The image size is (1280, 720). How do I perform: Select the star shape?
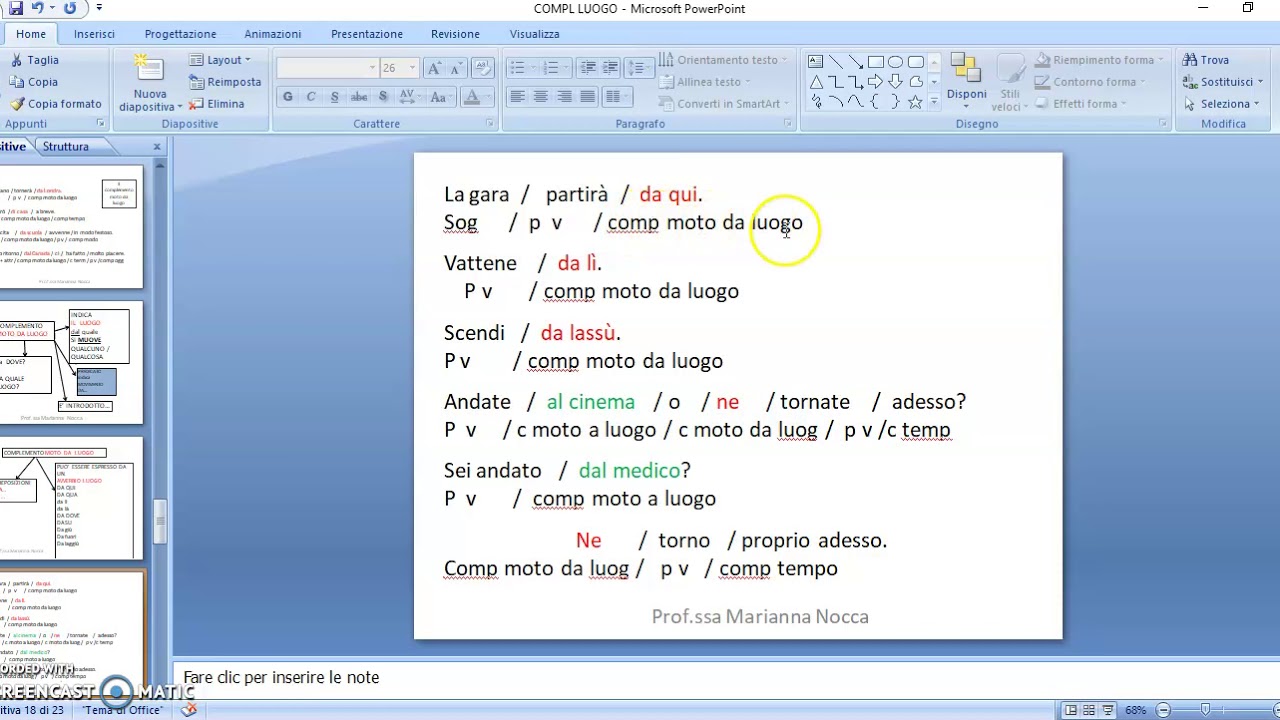click(x=916, y=102)
